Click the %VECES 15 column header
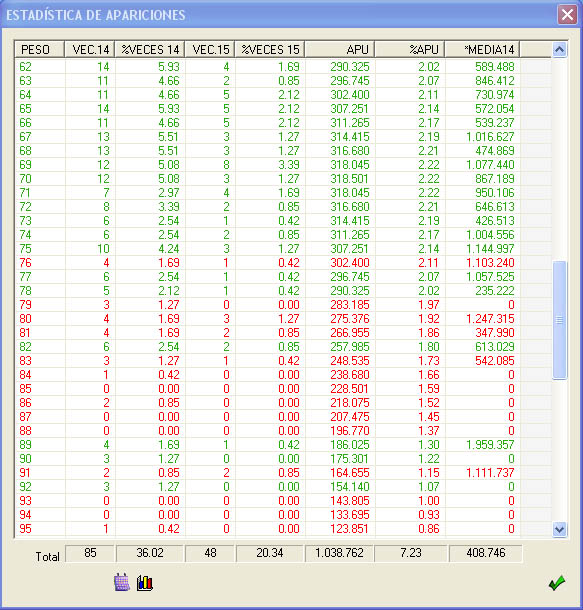This screenshot has height=610, width=583. (x=270, y=49)
